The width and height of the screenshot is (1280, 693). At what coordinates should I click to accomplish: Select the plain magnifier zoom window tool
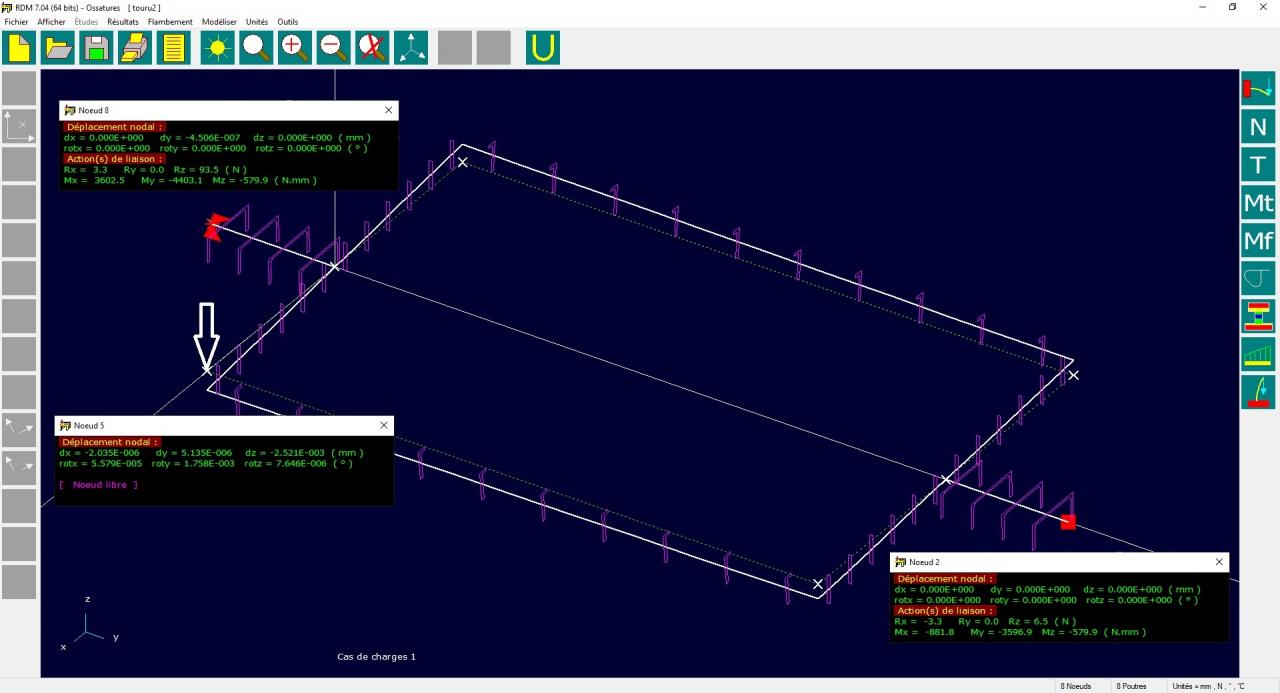pos(256,48)
